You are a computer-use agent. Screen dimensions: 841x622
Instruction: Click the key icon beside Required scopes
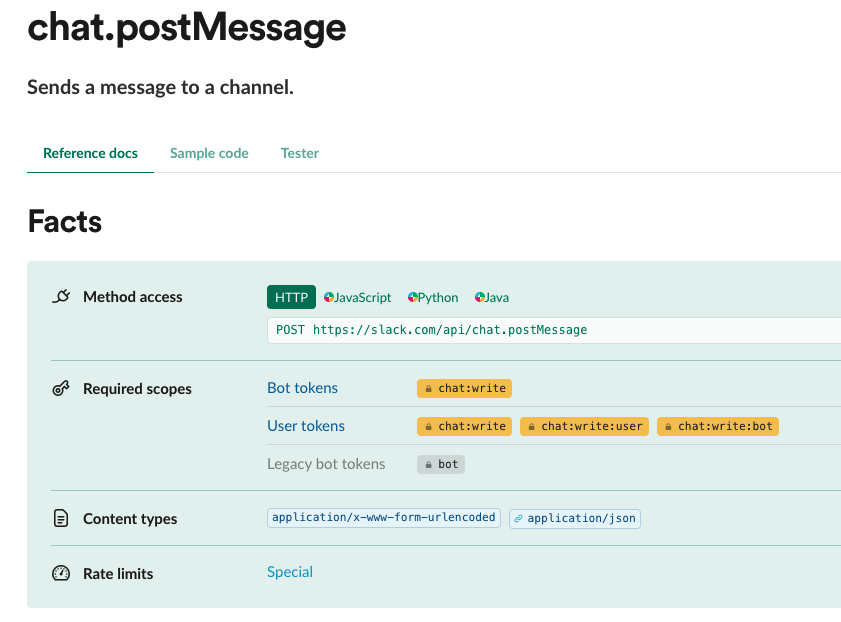(x=61, y=388)
